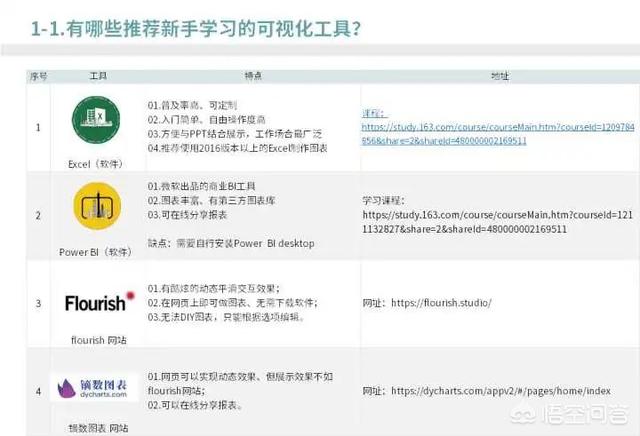Image resolution: width=640 pixels, height=436 pixels.
Task: Click the Excel（软件）caption
Action: click(x=96, y=164)
